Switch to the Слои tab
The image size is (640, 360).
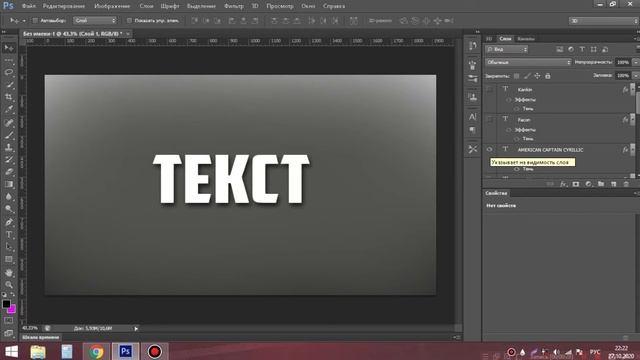pos(505,39)
